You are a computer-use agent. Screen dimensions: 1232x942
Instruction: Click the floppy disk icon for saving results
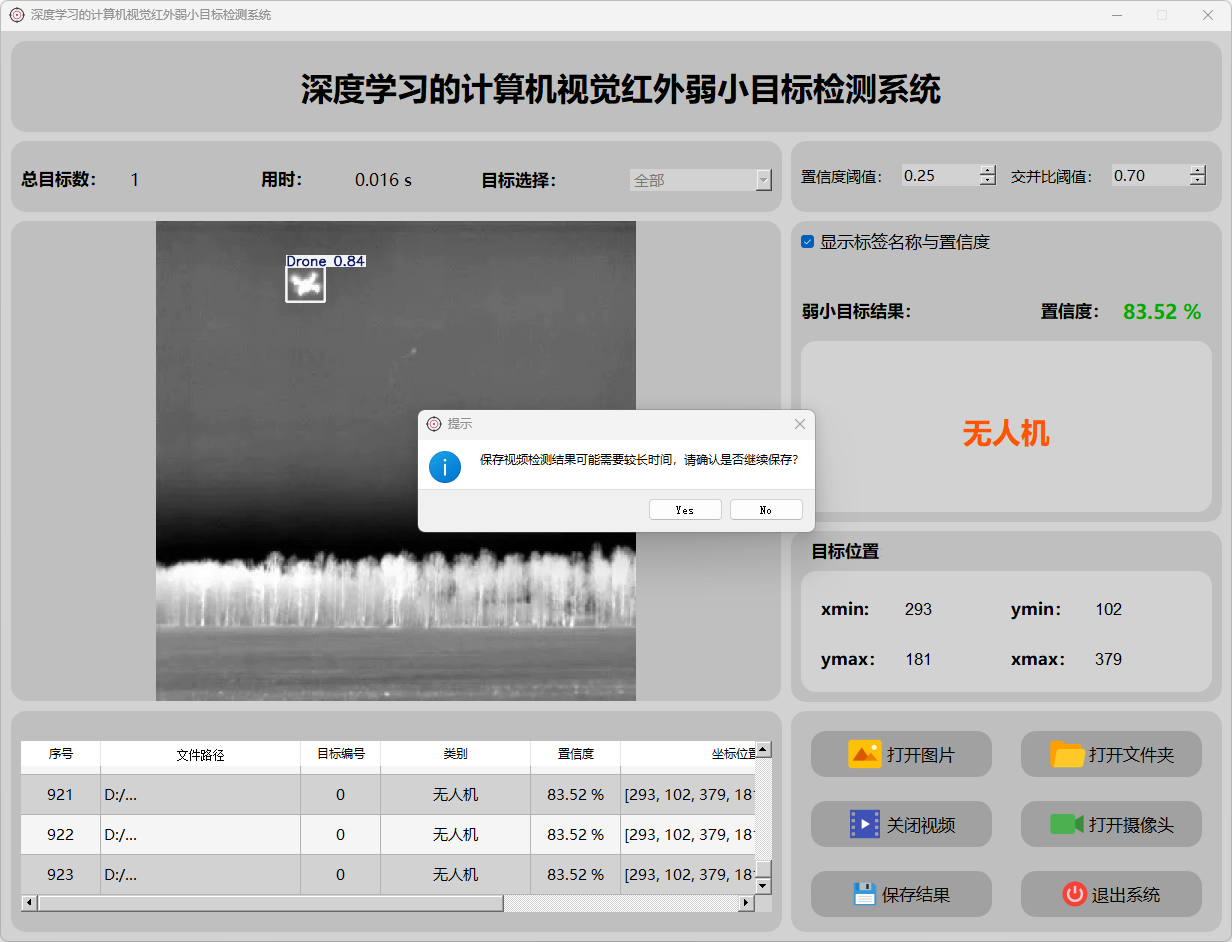pyautogui.click(x=864, y=894)
